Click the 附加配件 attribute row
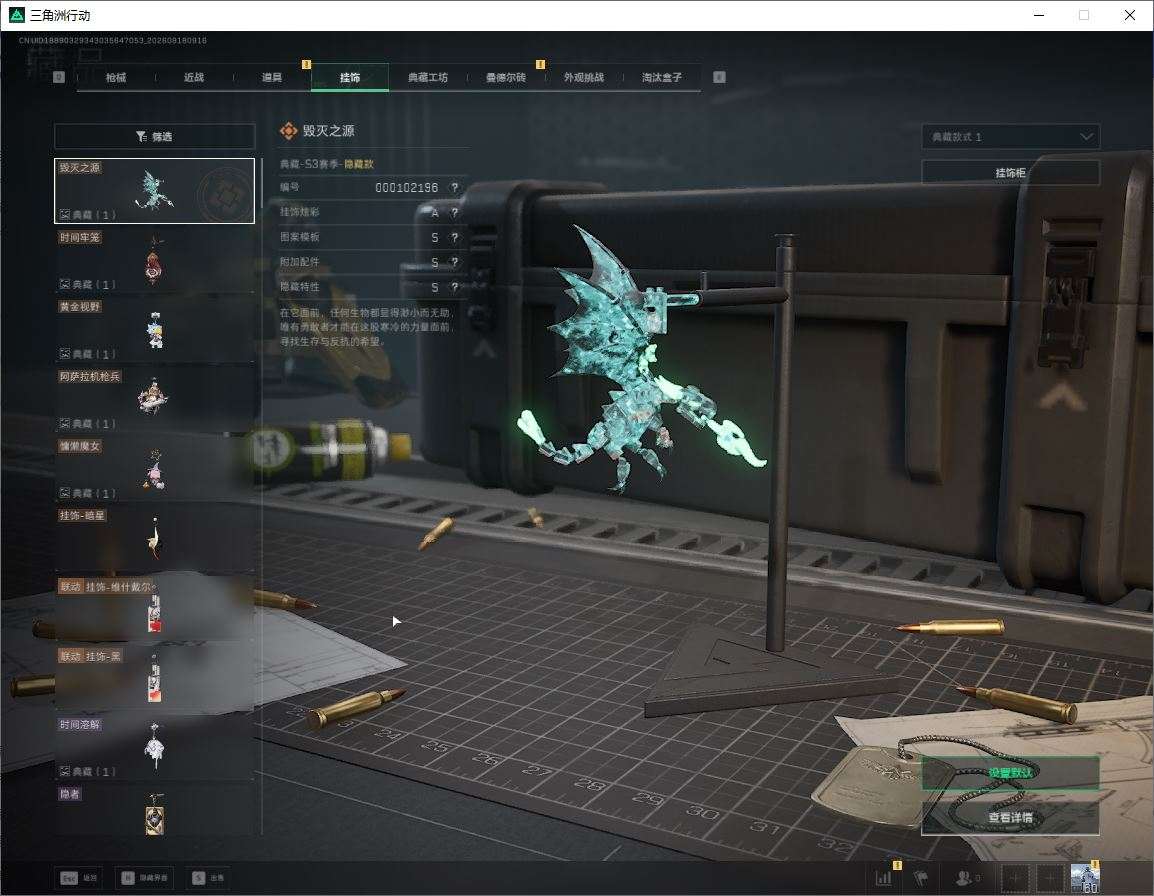 (x=371, y=262)
